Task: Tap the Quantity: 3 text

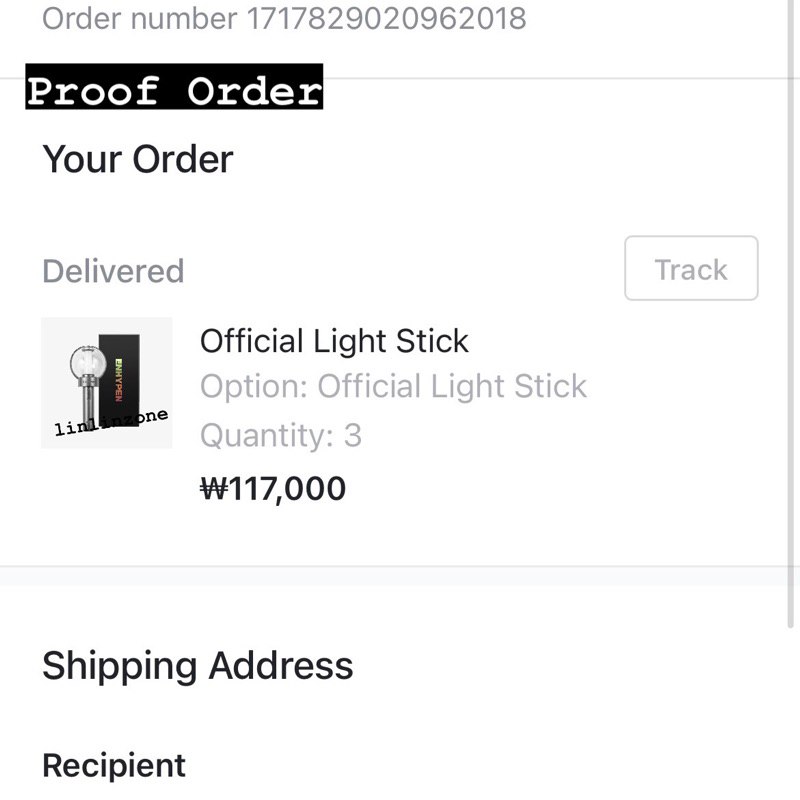Action: click(x=281, y=435)
